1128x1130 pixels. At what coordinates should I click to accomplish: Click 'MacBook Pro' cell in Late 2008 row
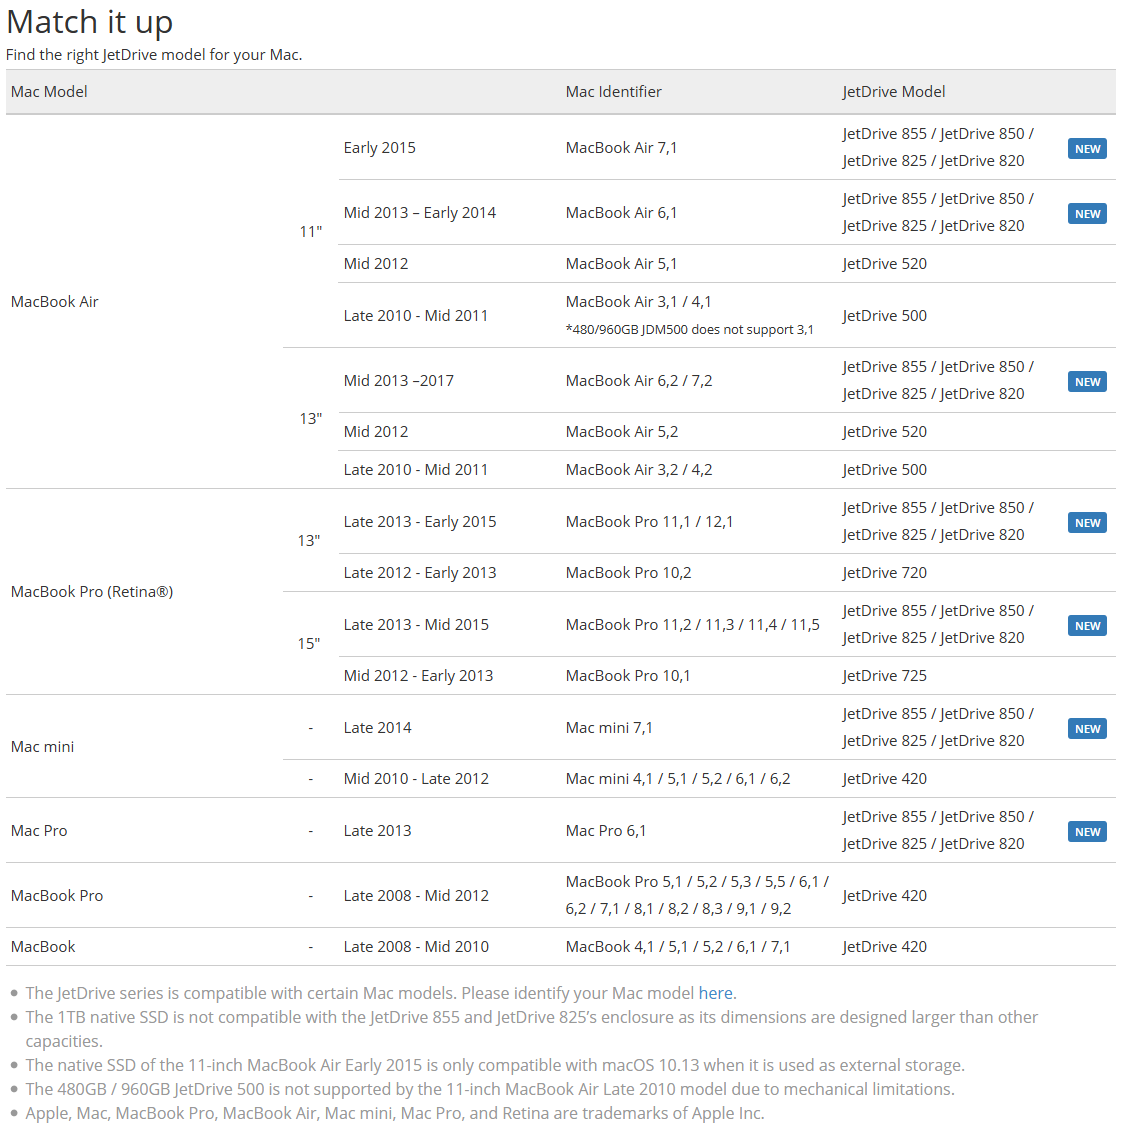(57, 896)
